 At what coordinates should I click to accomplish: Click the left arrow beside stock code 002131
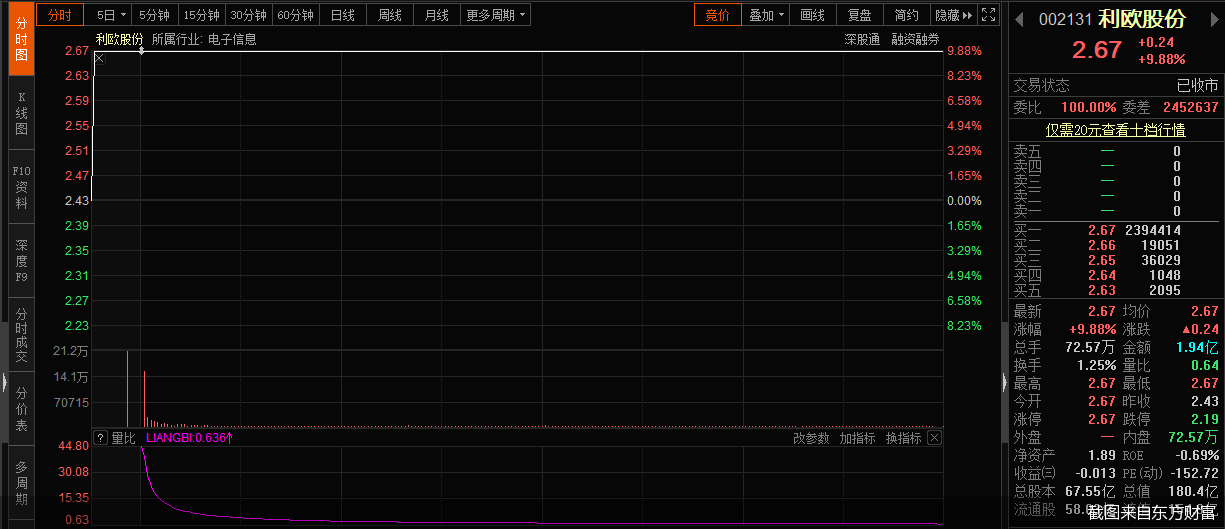point(1020,19)
